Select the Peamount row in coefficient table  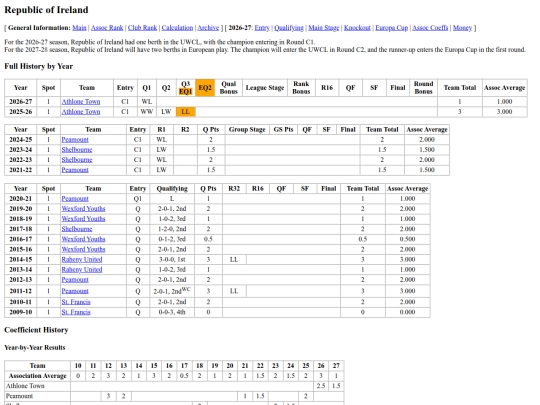pos(174,396)
